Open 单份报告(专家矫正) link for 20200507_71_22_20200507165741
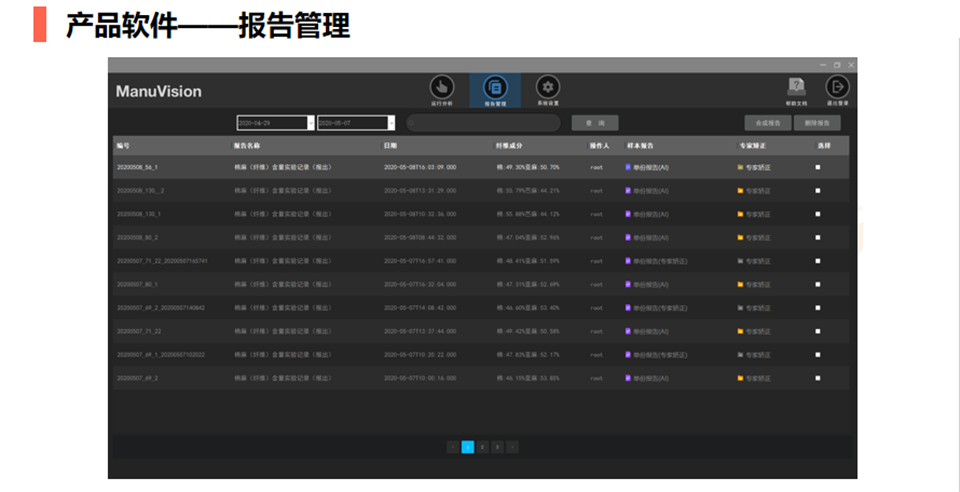The height and width of the screenshot is (492, 960). point(660,261)
